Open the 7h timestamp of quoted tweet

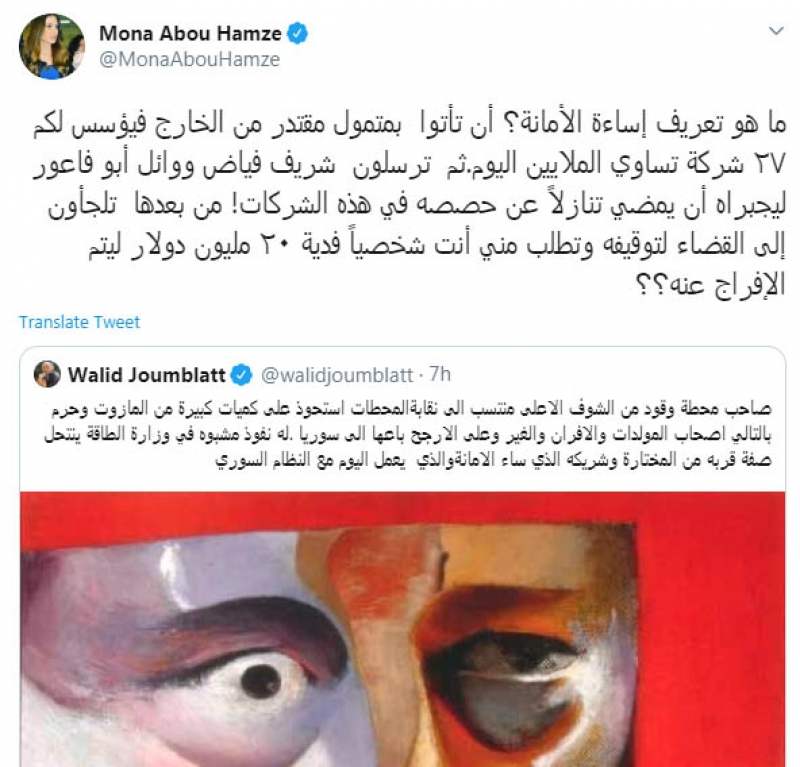click(440, 375)
